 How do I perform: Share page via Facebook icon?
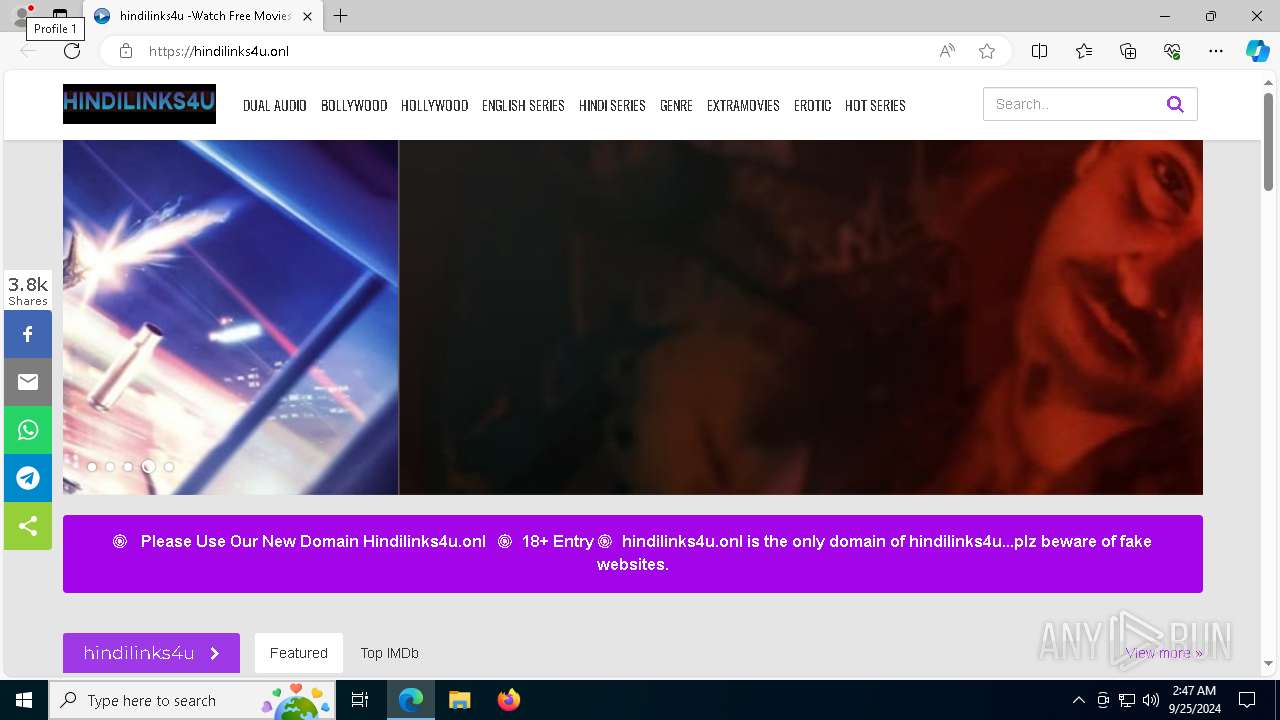click(x=28, y=334)
